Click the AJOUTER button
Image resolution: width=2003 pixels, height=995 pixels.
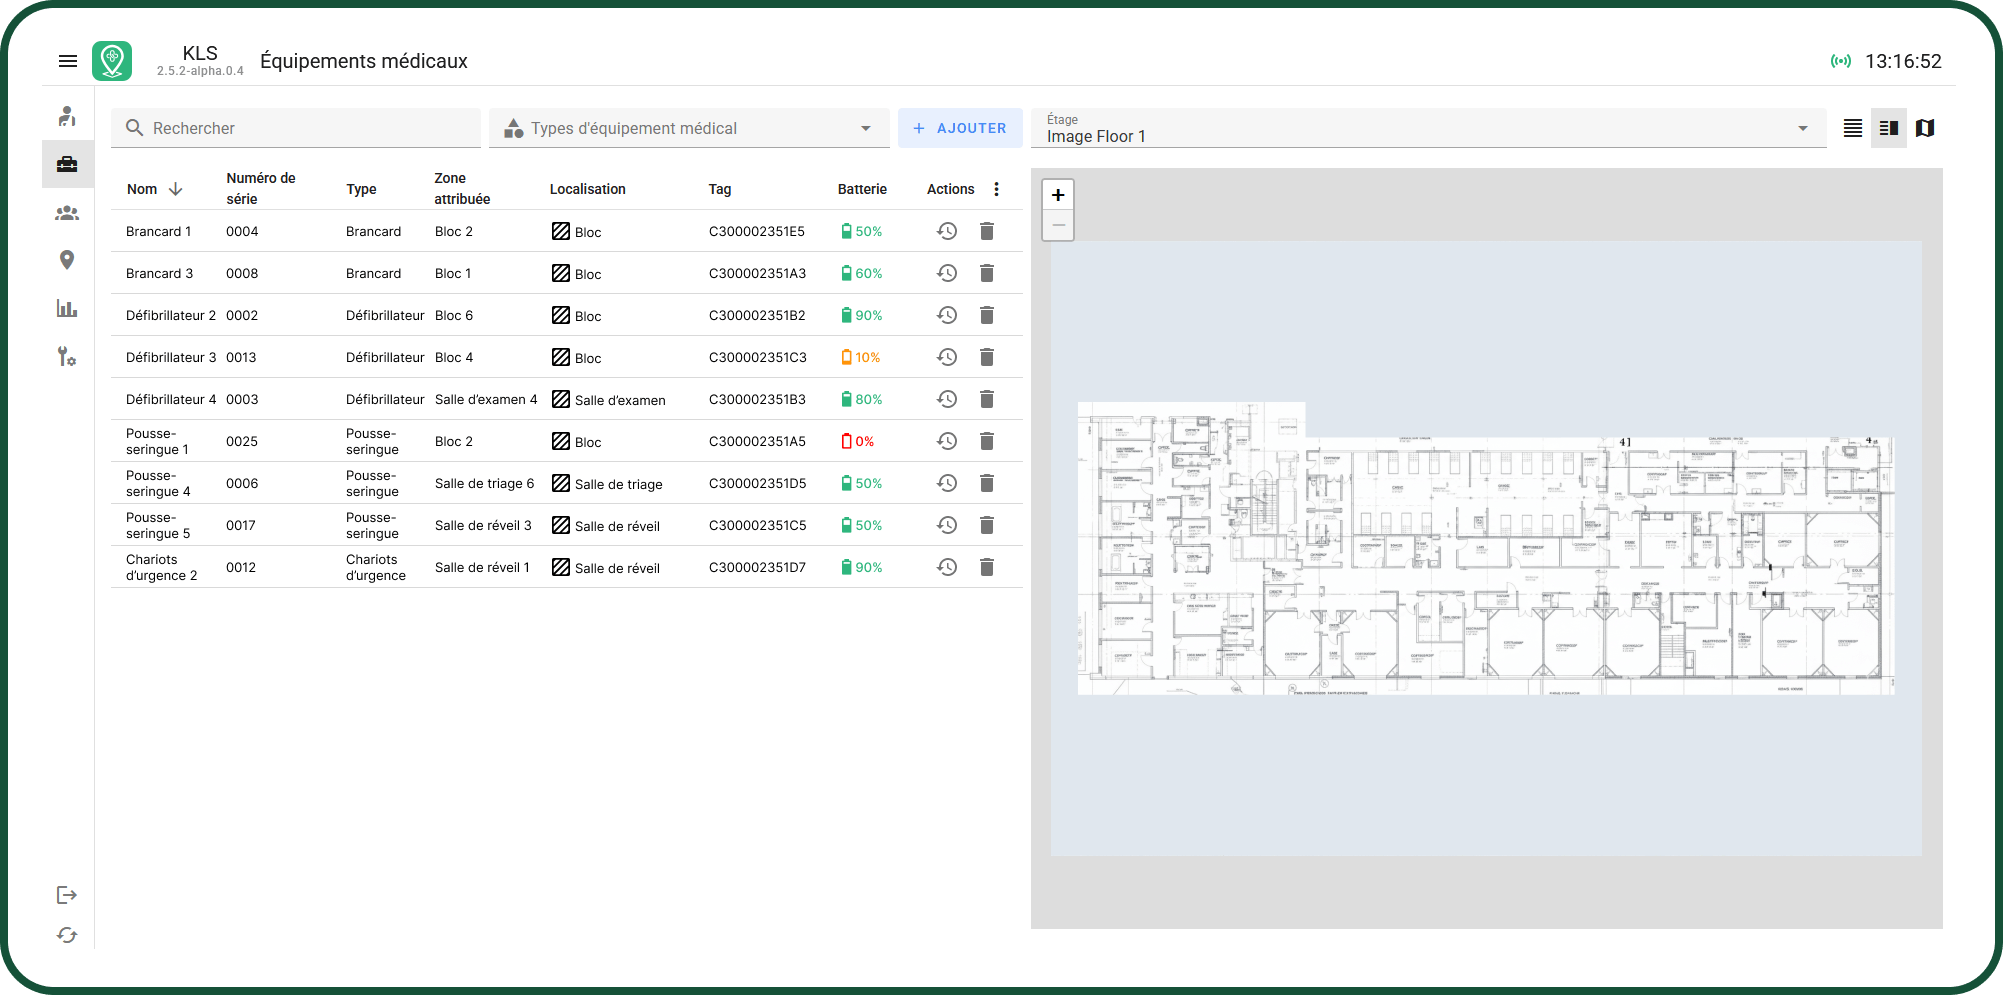[x=960, y=128]
